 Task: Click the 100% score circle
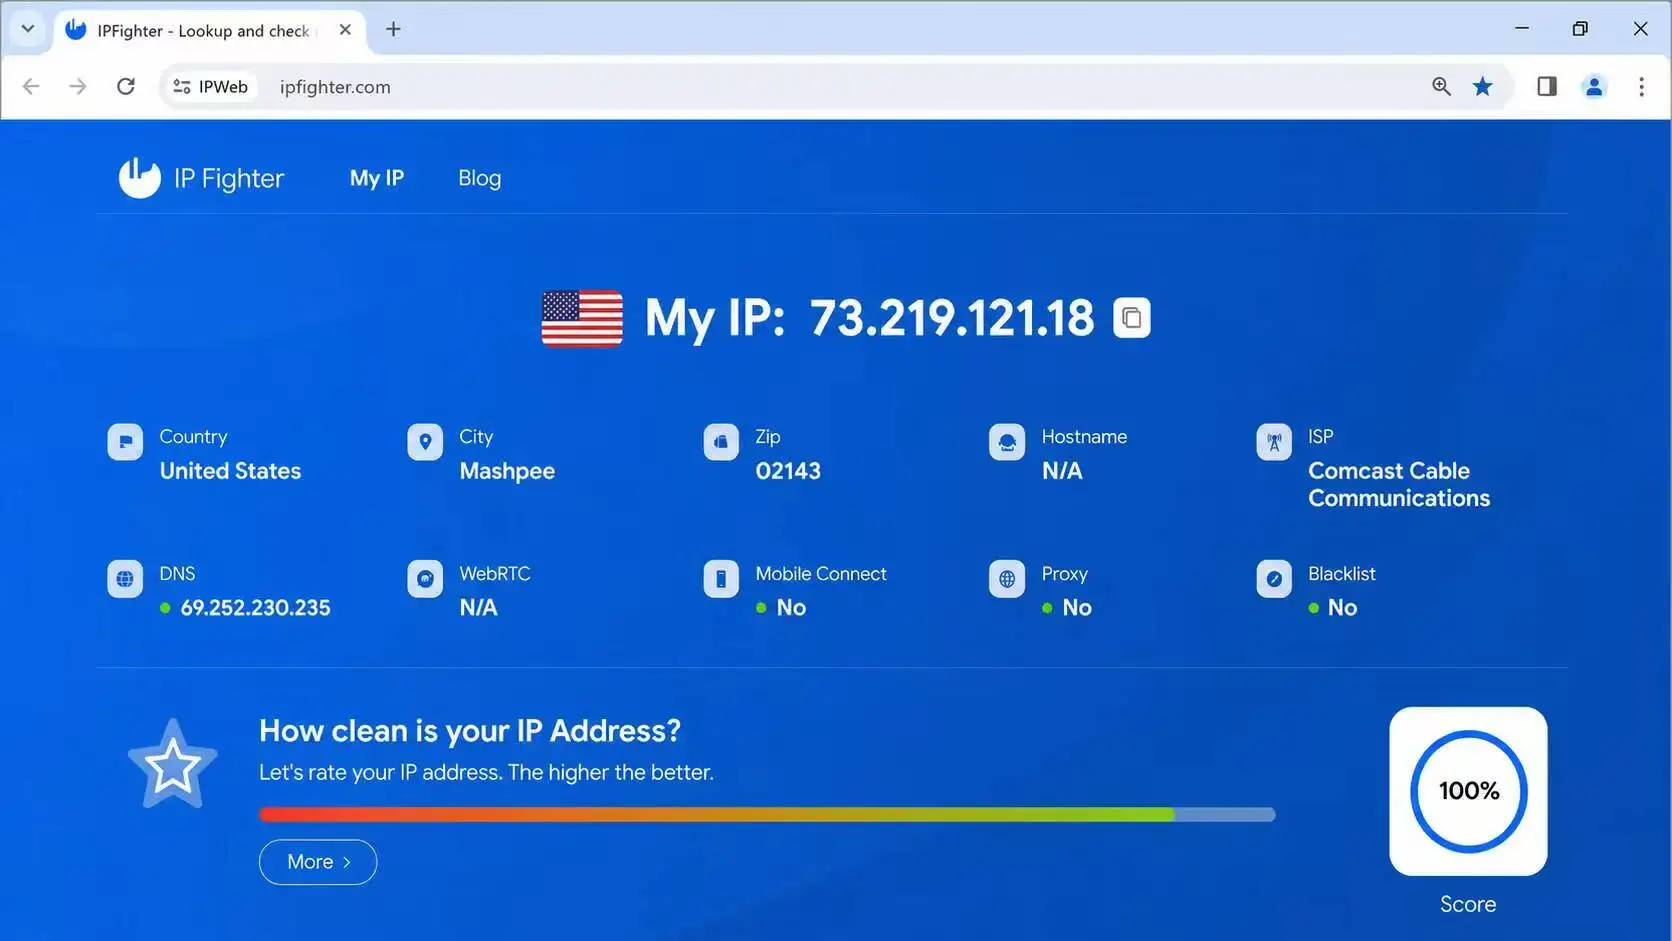tap(1468, 791)
